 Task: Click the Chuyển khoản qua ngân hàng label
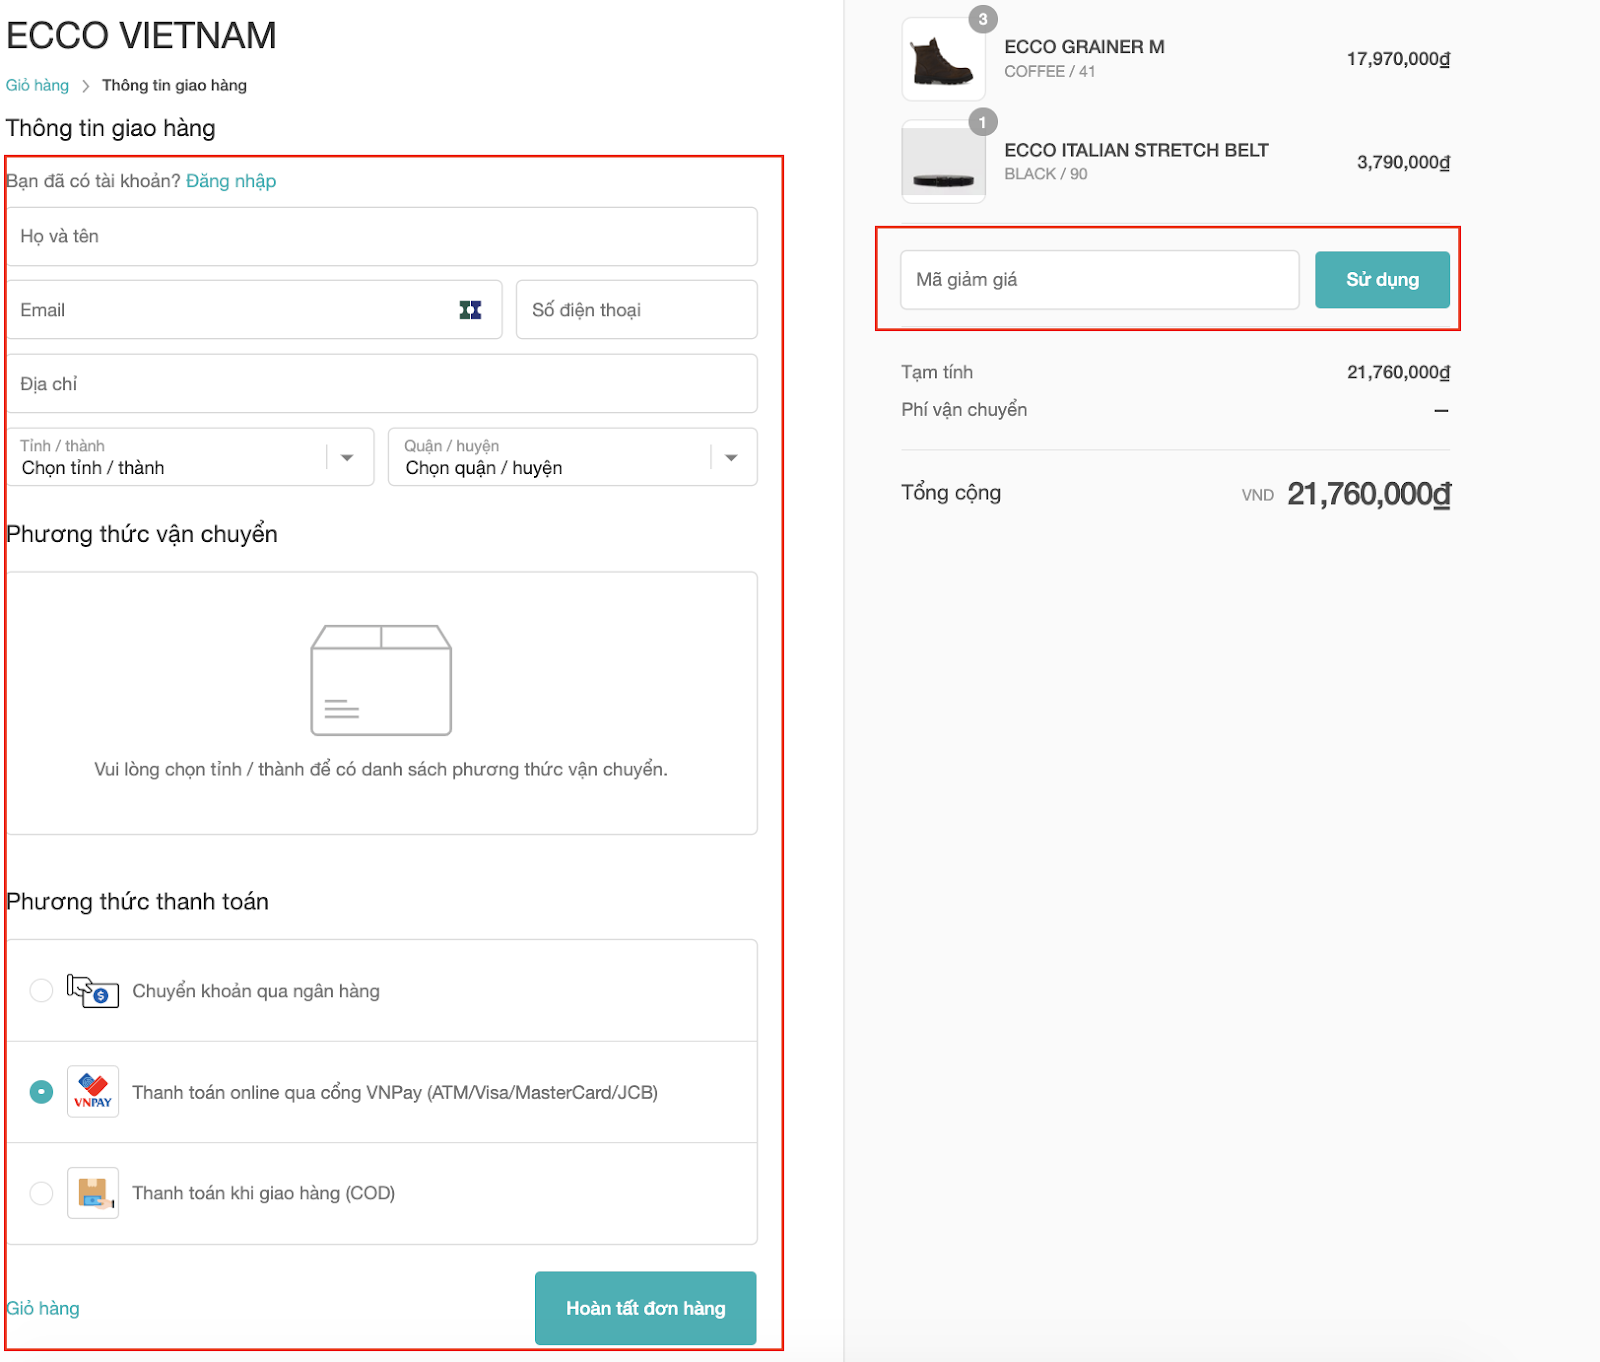(256, 991)
